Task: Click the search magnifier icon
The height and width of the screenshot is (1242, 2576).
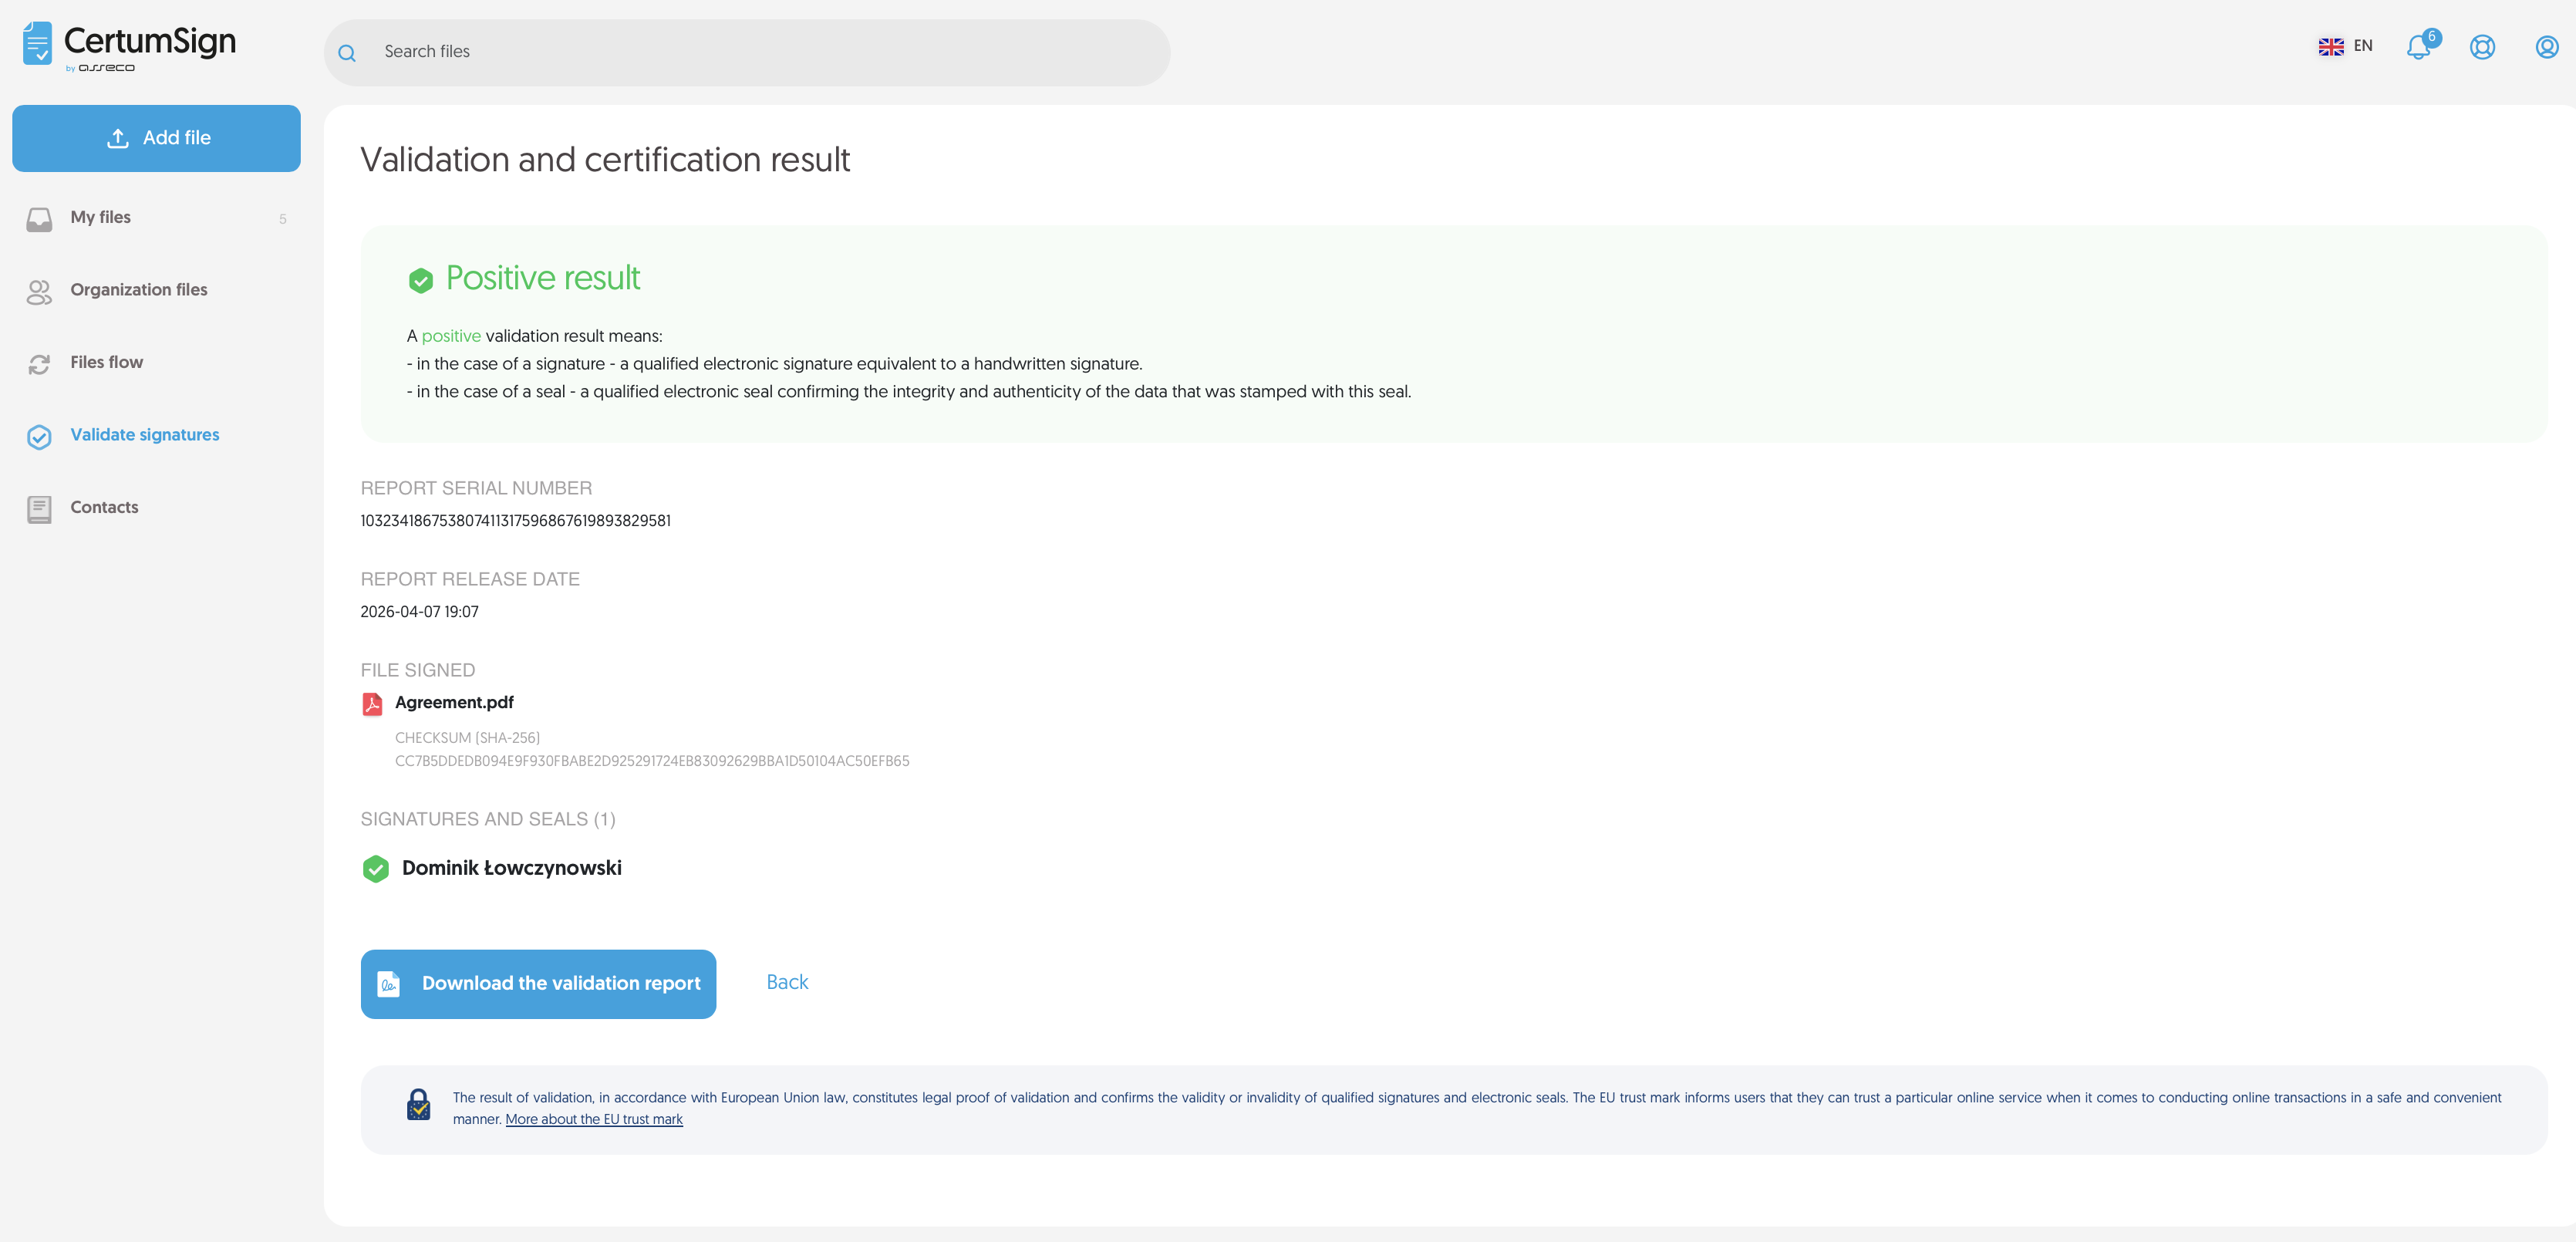Action: coord(347,53)
